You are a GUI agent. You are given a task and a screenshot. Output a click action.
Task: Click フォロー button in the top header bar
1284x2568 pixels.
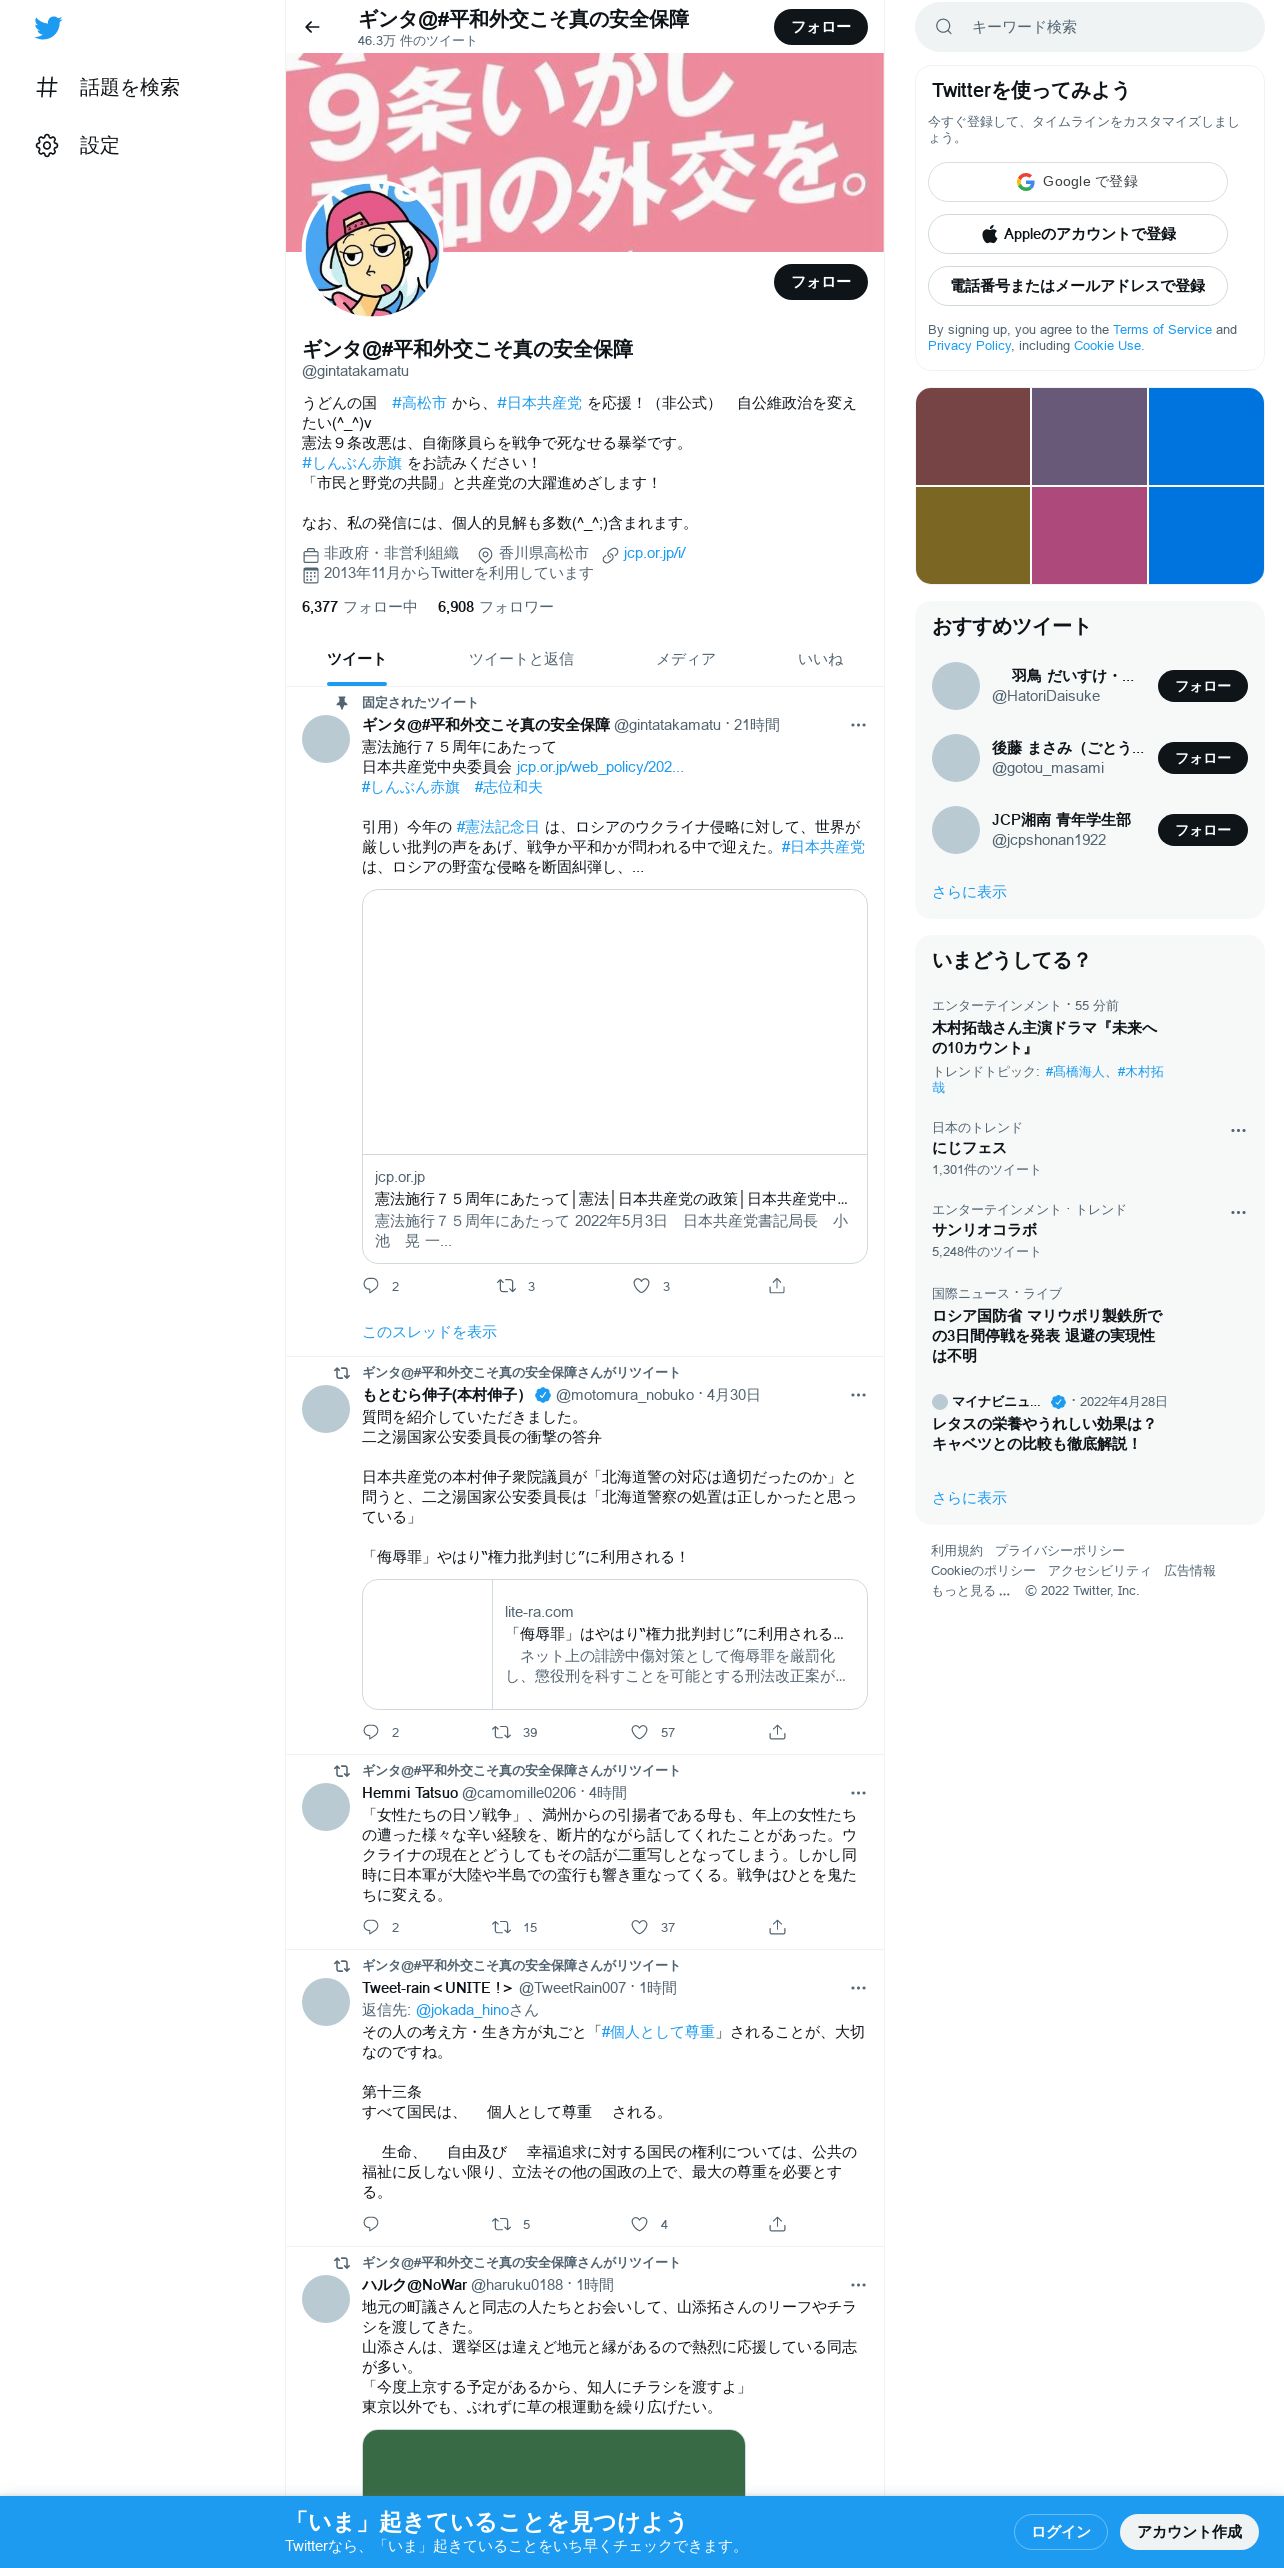click(x=820, y=27)
